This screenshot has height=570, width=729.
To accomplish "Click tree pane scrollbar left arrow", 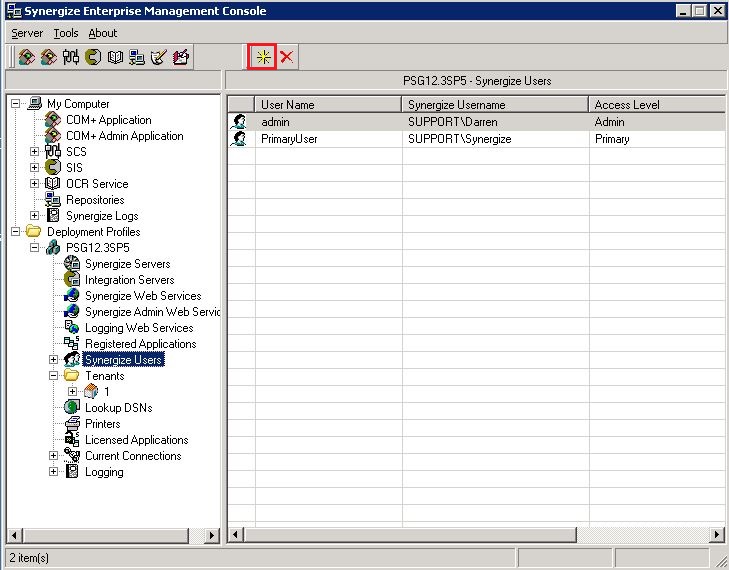I will 14,535.
